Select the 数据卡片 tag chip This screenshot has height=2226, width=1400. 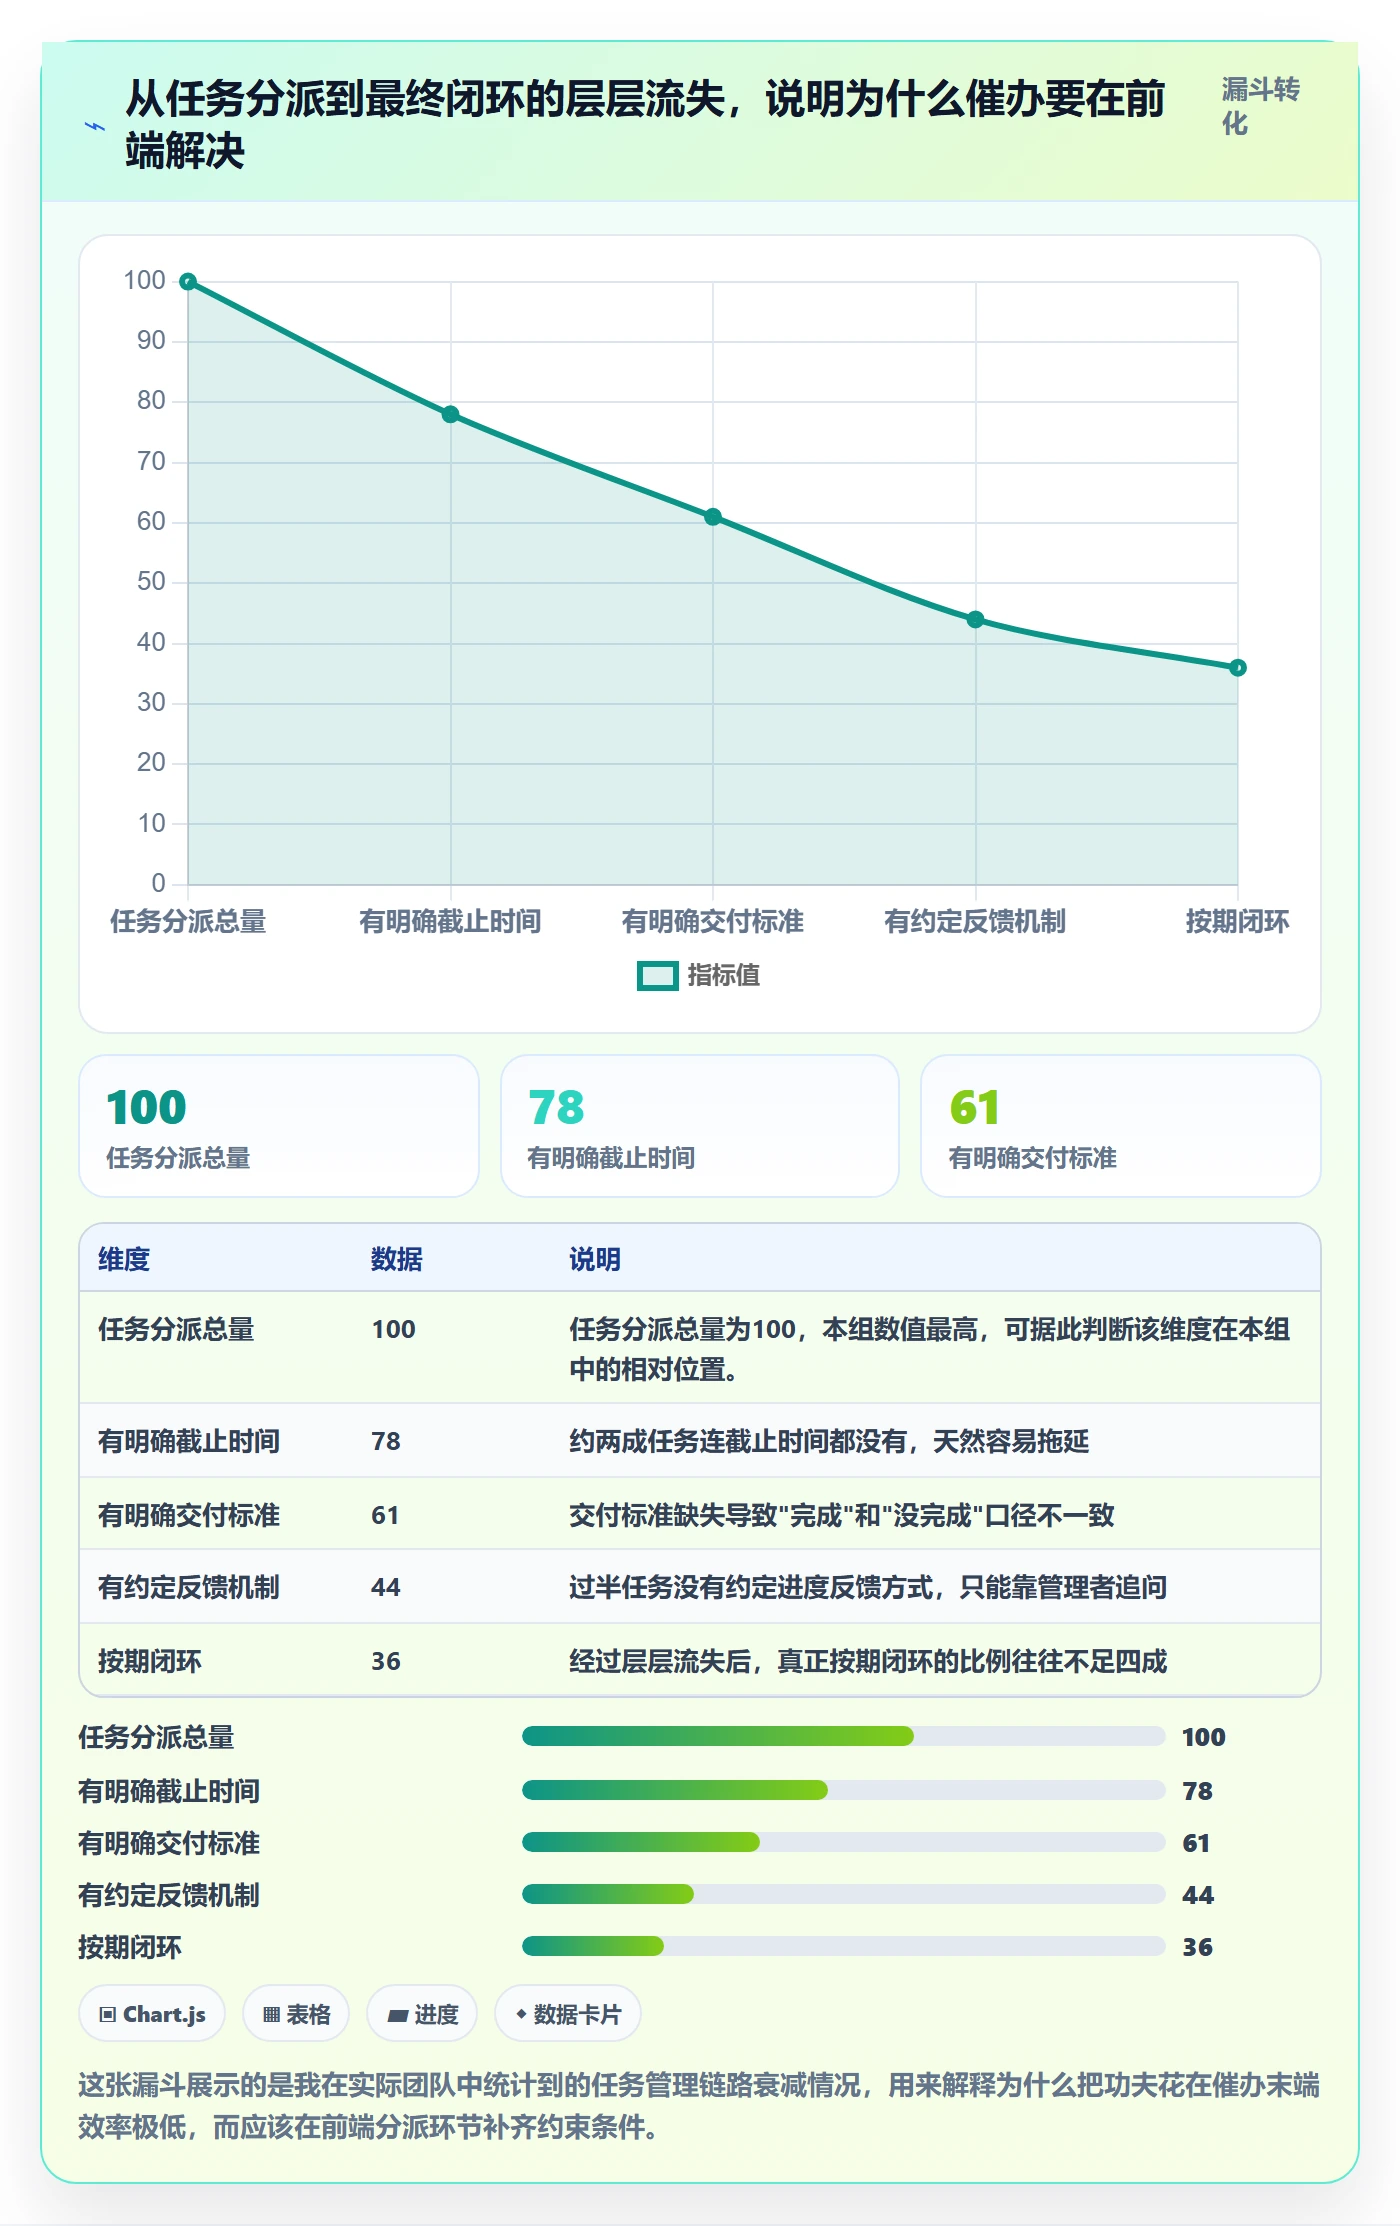568,2014
